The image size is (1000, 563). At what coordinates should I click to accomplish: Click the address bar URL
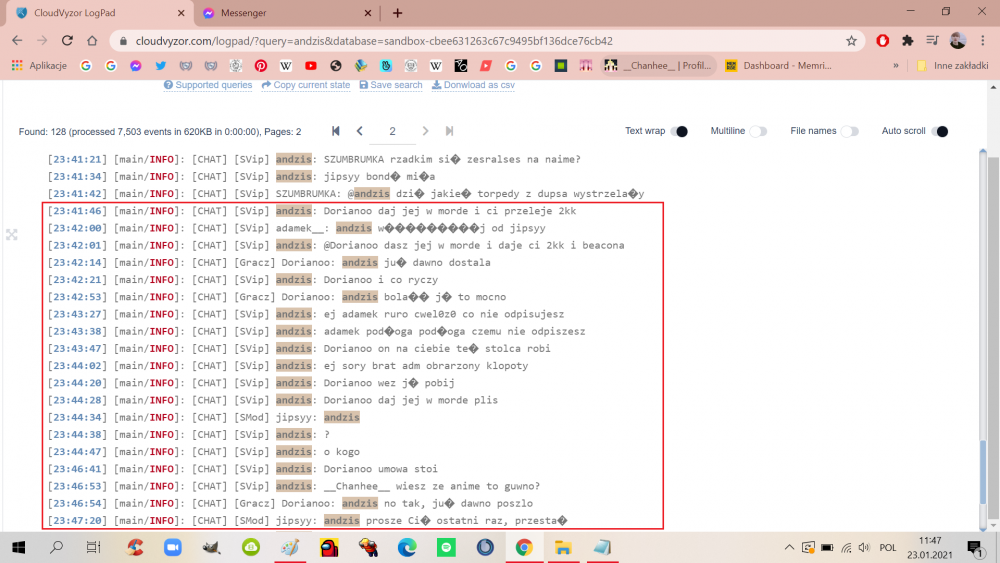(374, 41)
